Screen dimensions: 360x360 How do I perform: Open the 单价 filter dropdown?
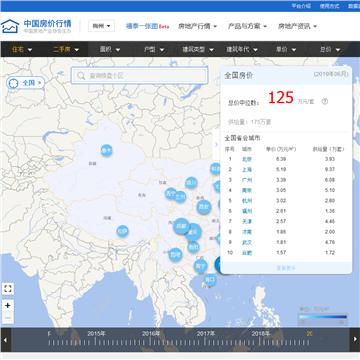tap(286, 49)
